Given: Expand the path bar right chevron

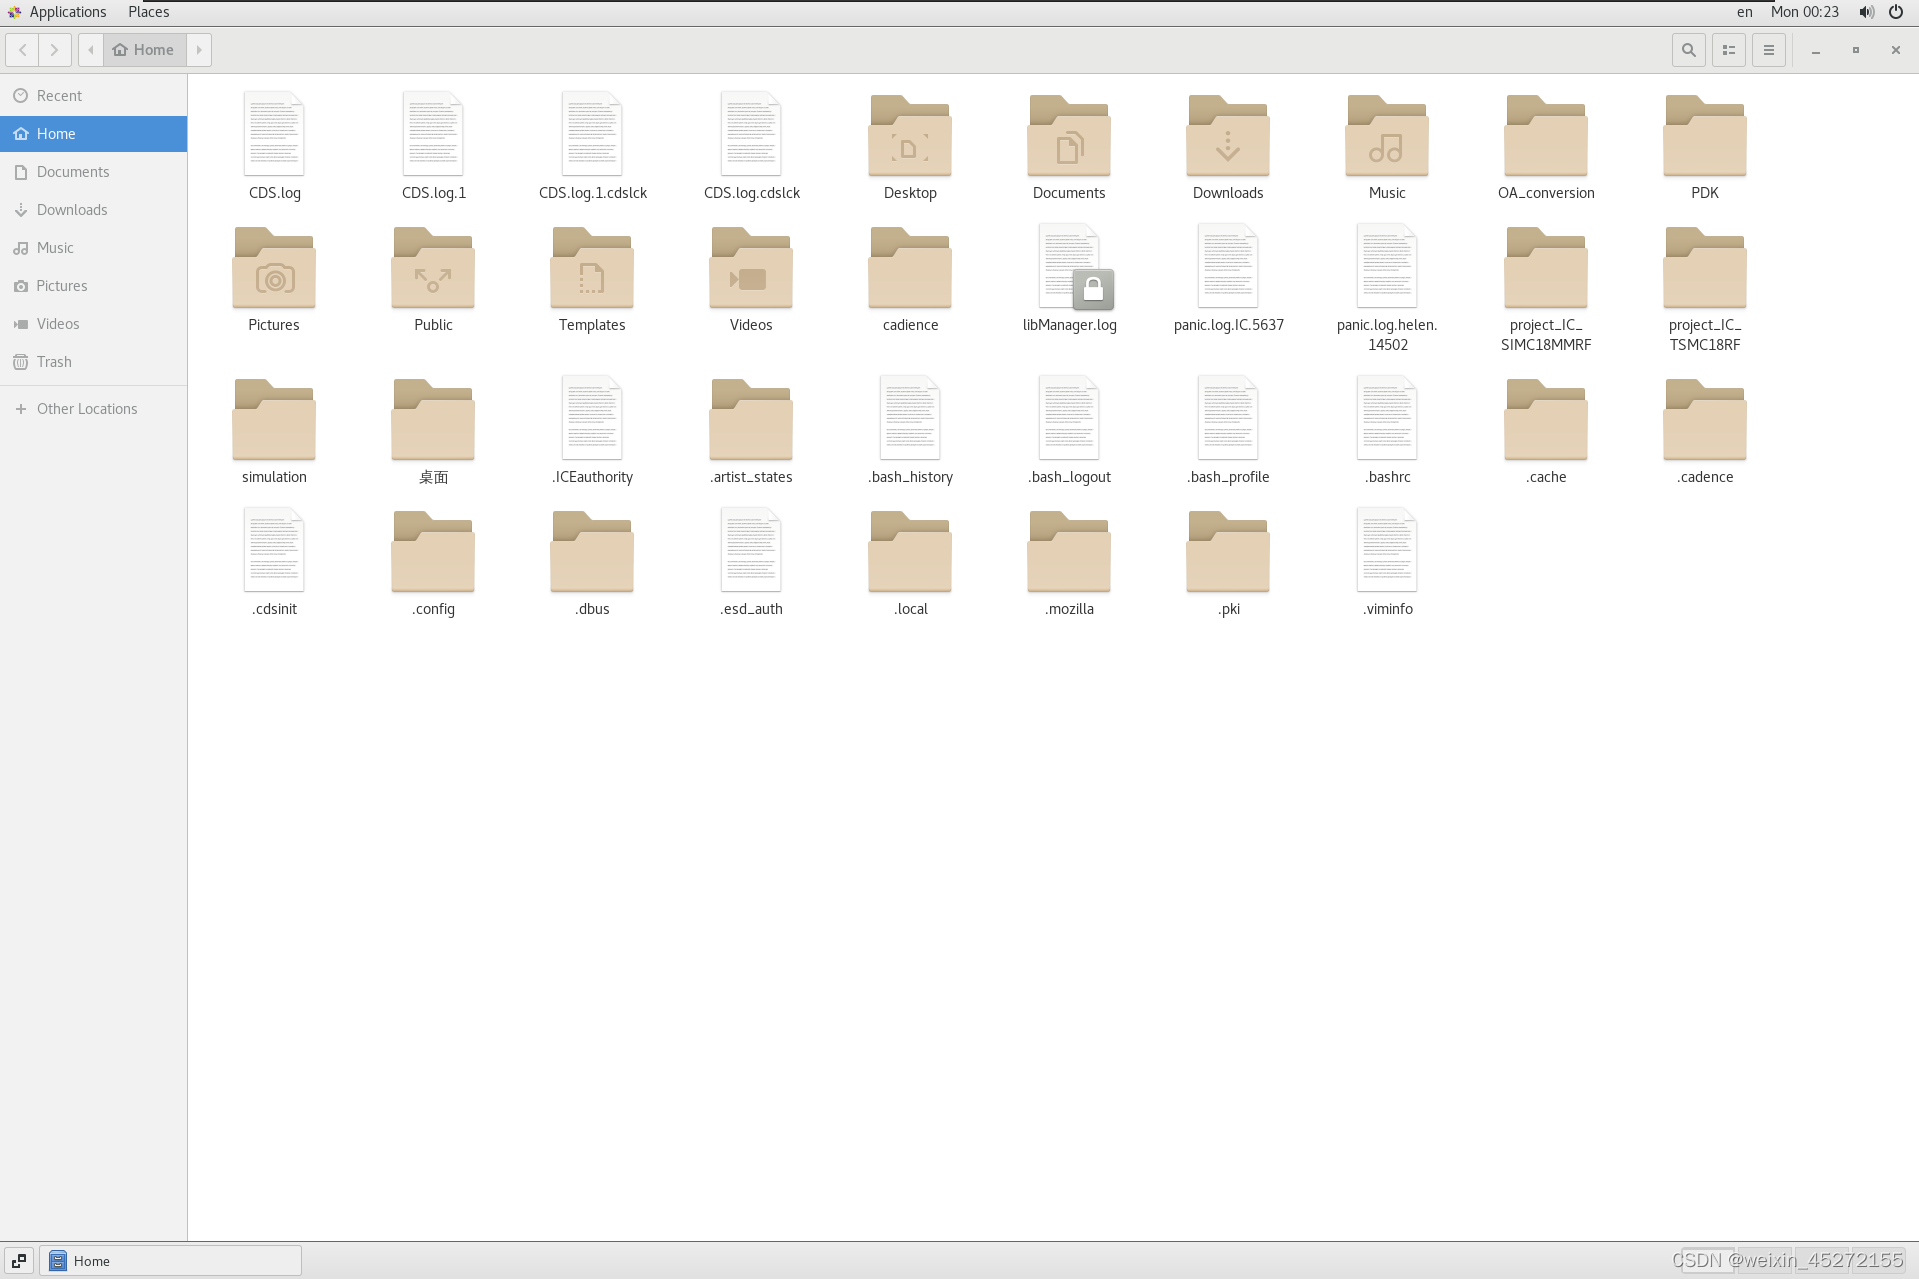Looking at the screenshot, I should [199, 50].
